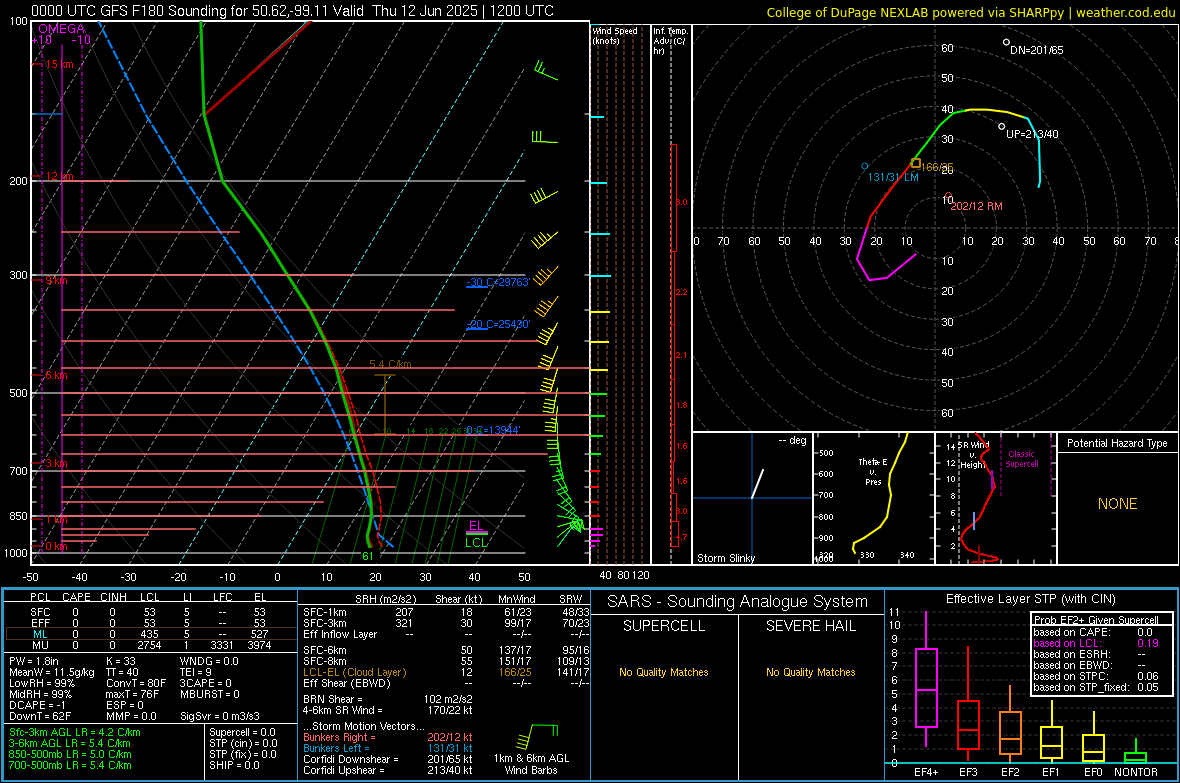Click the white storm slinky line

tap(757, 483)
